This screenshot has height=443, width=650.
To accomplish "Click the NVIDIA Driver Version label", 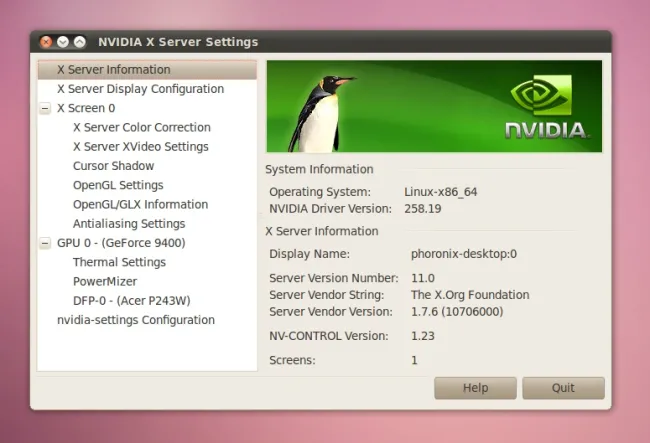I will [330, 208].
